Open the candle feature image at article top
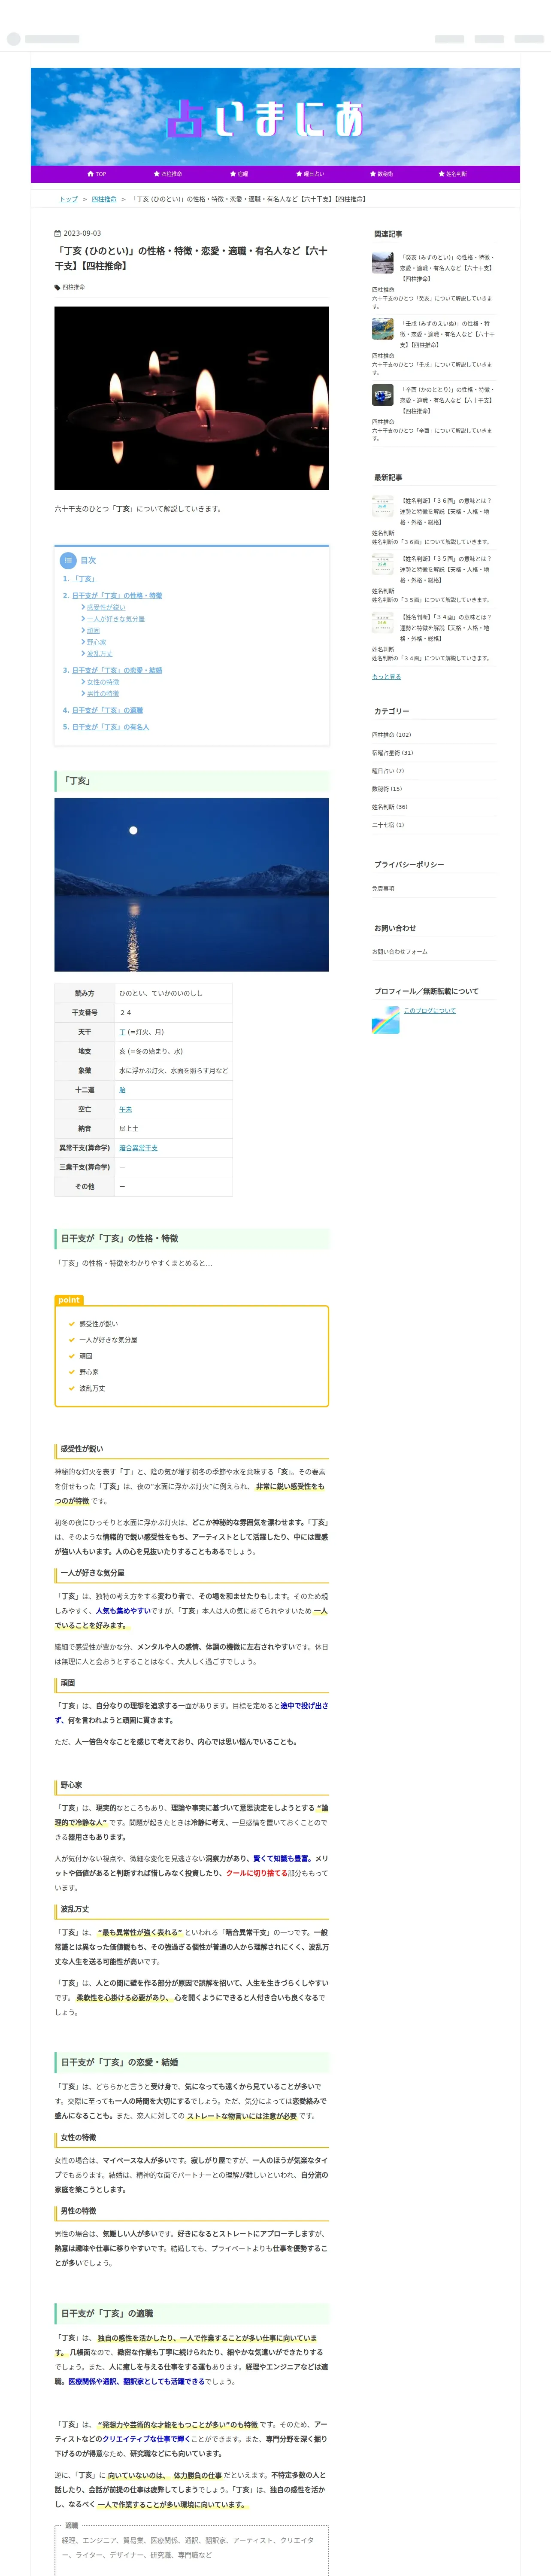The width and height of the screenshot is (551, 2576). pyautogui.click(x=191, y=398)
